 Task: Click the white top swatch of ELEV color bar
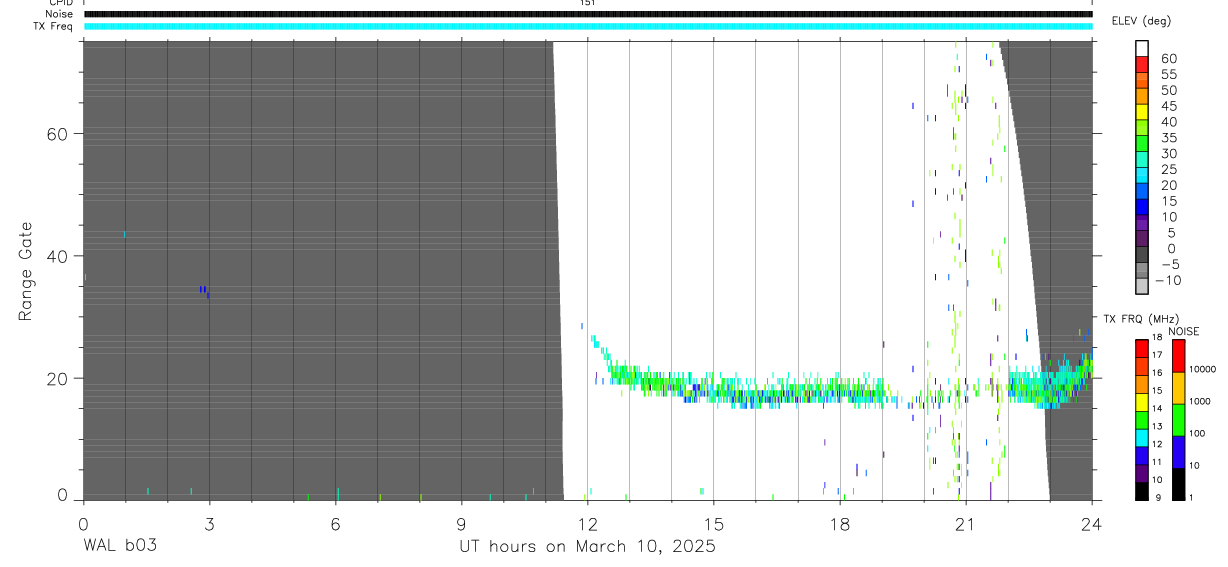coord(1143,49)
